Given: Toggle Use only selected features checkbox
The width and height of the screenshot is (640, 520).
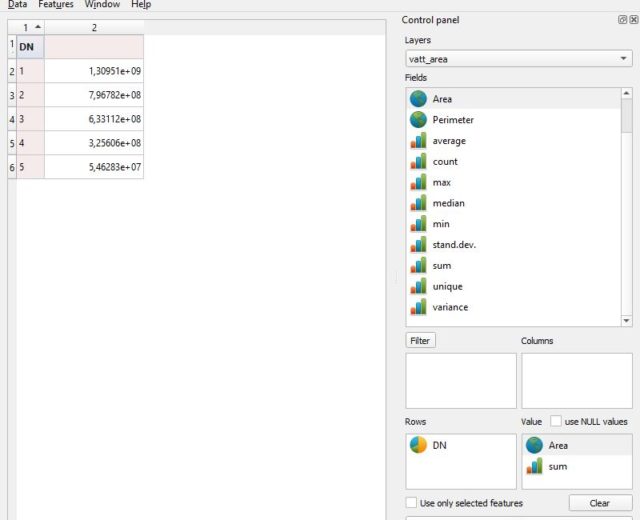Looking at the screenshot, I should click(x=411, y=503).
